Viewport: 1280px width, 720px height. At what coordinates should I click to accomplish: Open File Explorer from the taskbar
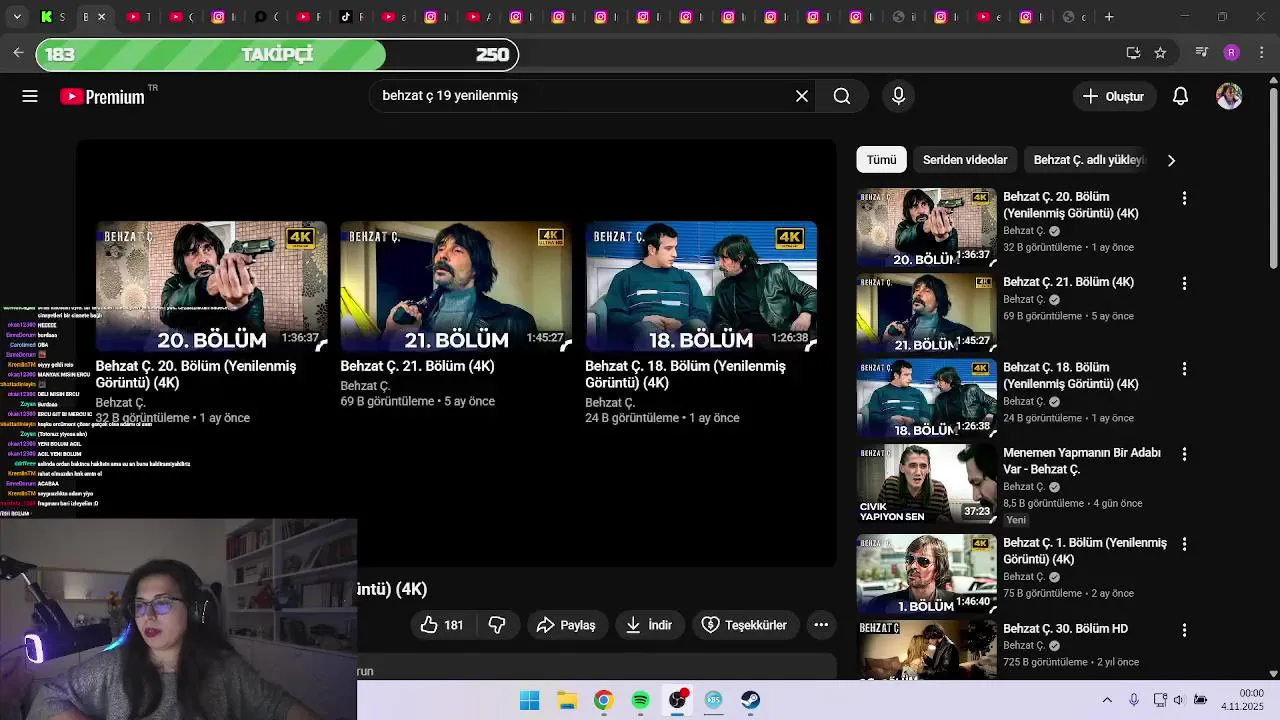click(567, 700)
